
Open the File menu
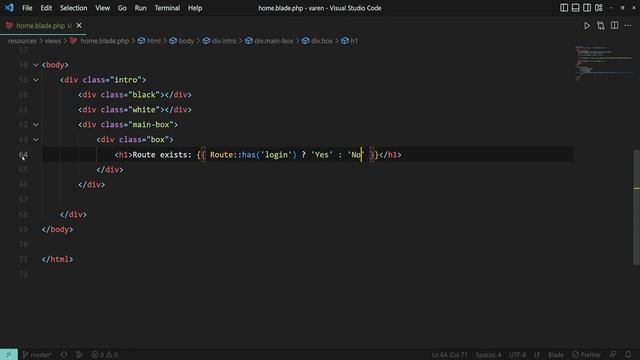[x=27, y=8]
